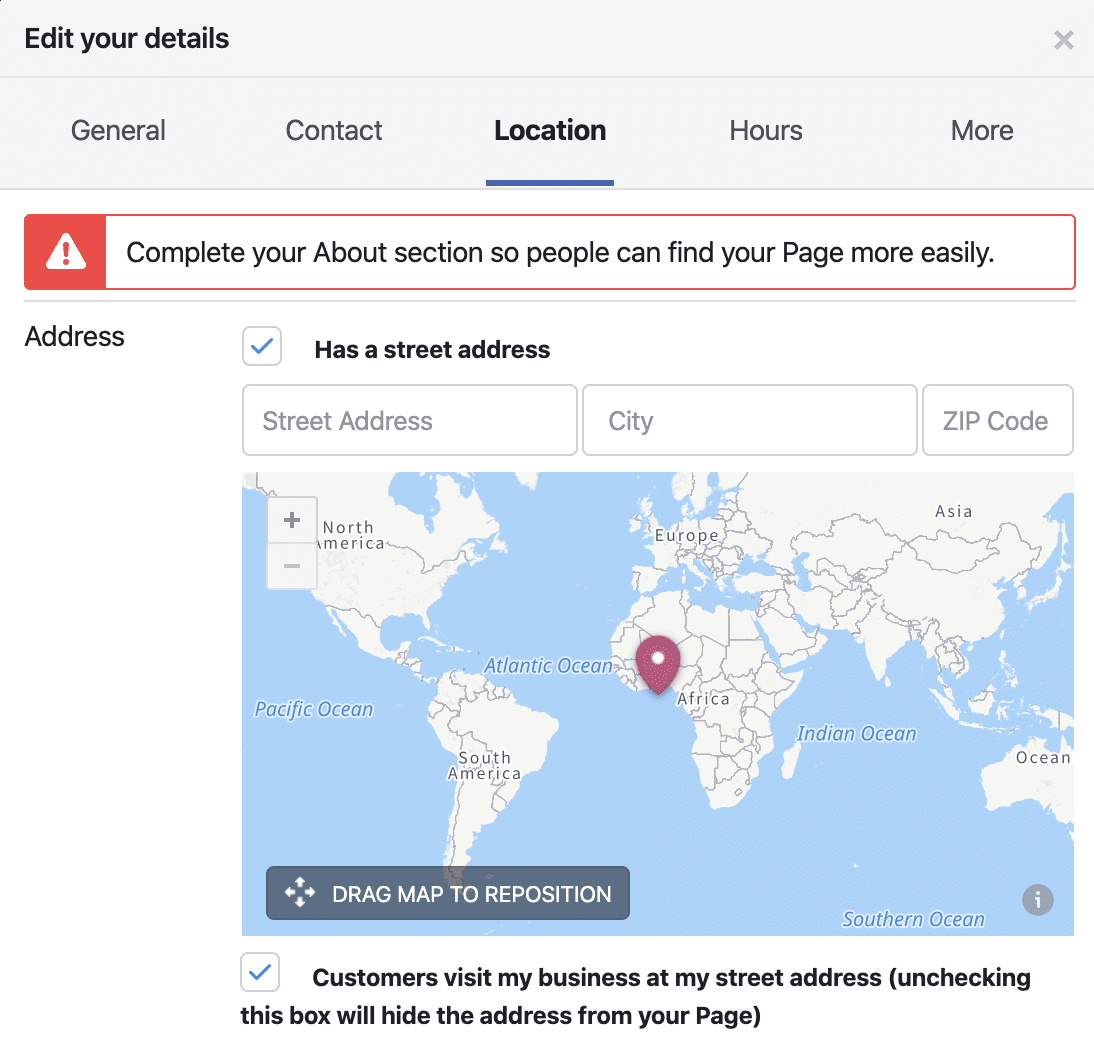Click the red warning alert icon

[x=66, y=252]
